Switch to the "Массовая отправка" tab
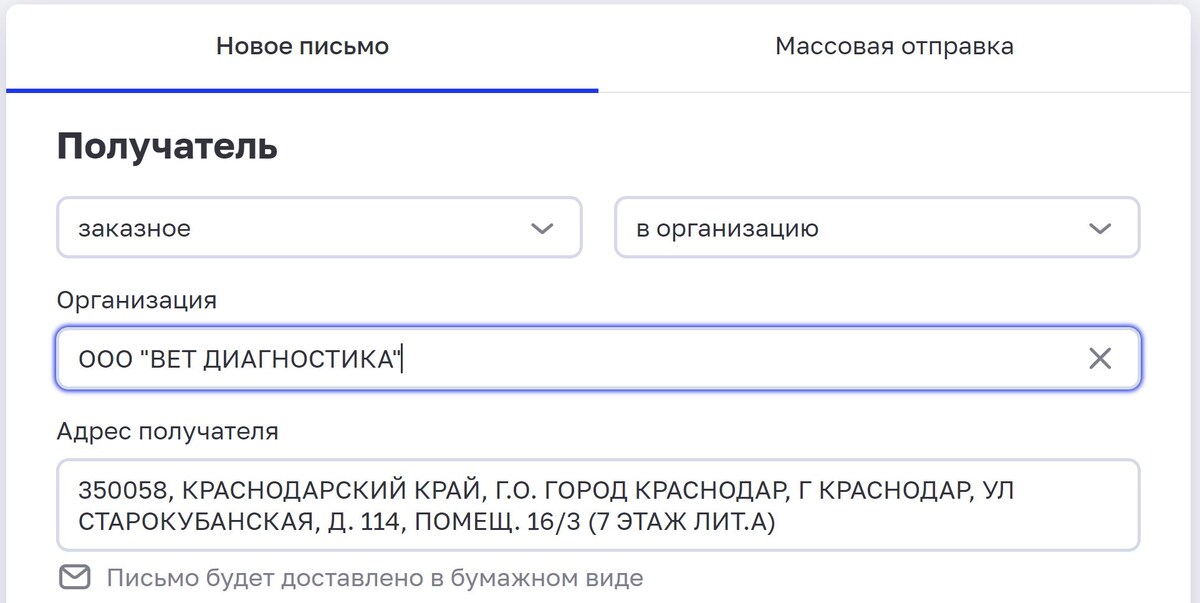1200x603 pixels. coord(895,45)
